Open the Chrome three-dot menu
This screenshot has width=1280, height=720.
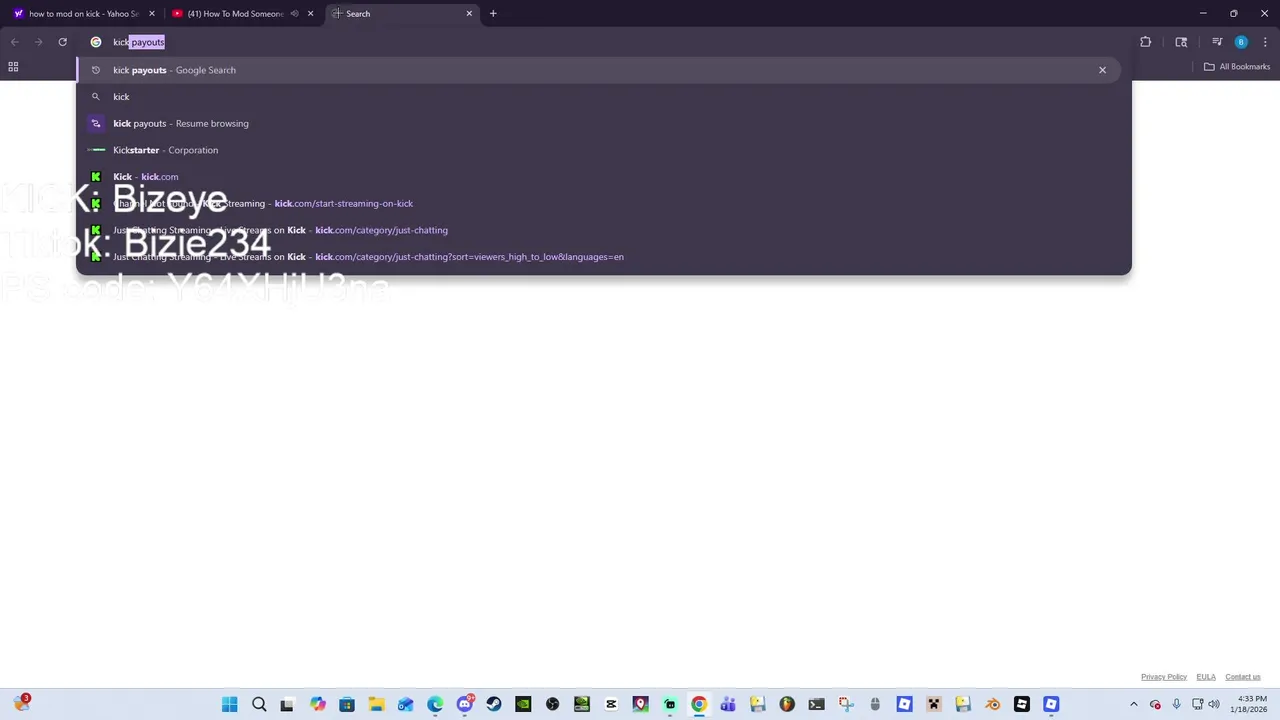click(x=1264, y=42)
